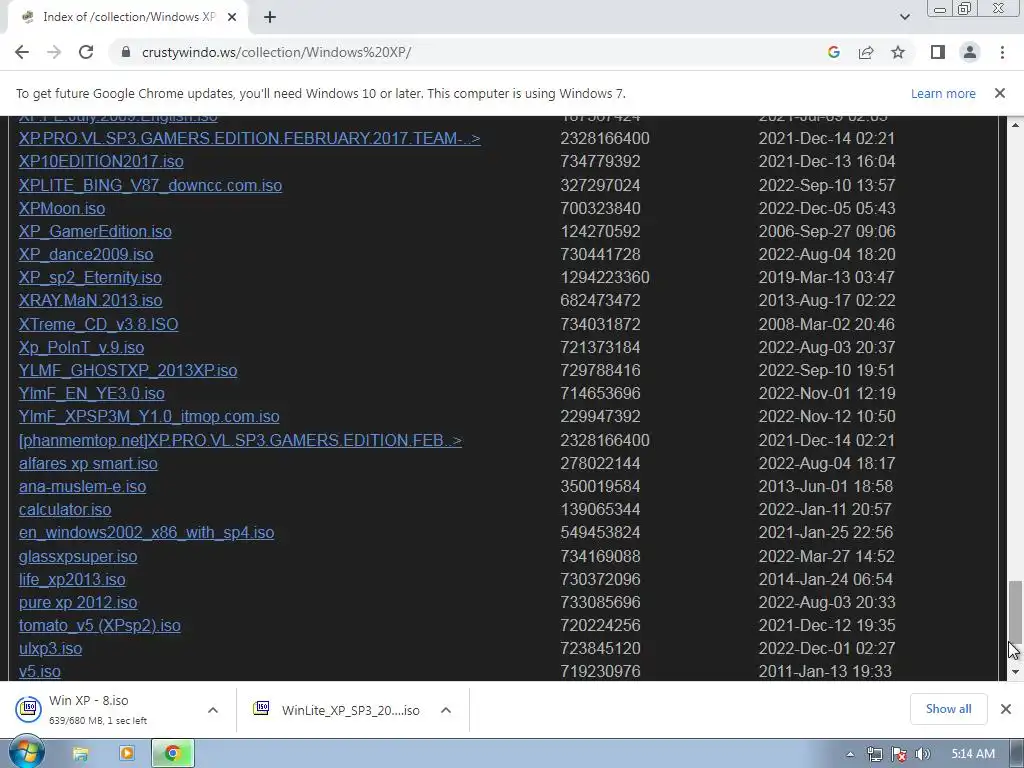The height and width of the screenshot is (768, 1024).
Task: Launch Windows Media Player from taskbar
Action: (x=127, y=754)
